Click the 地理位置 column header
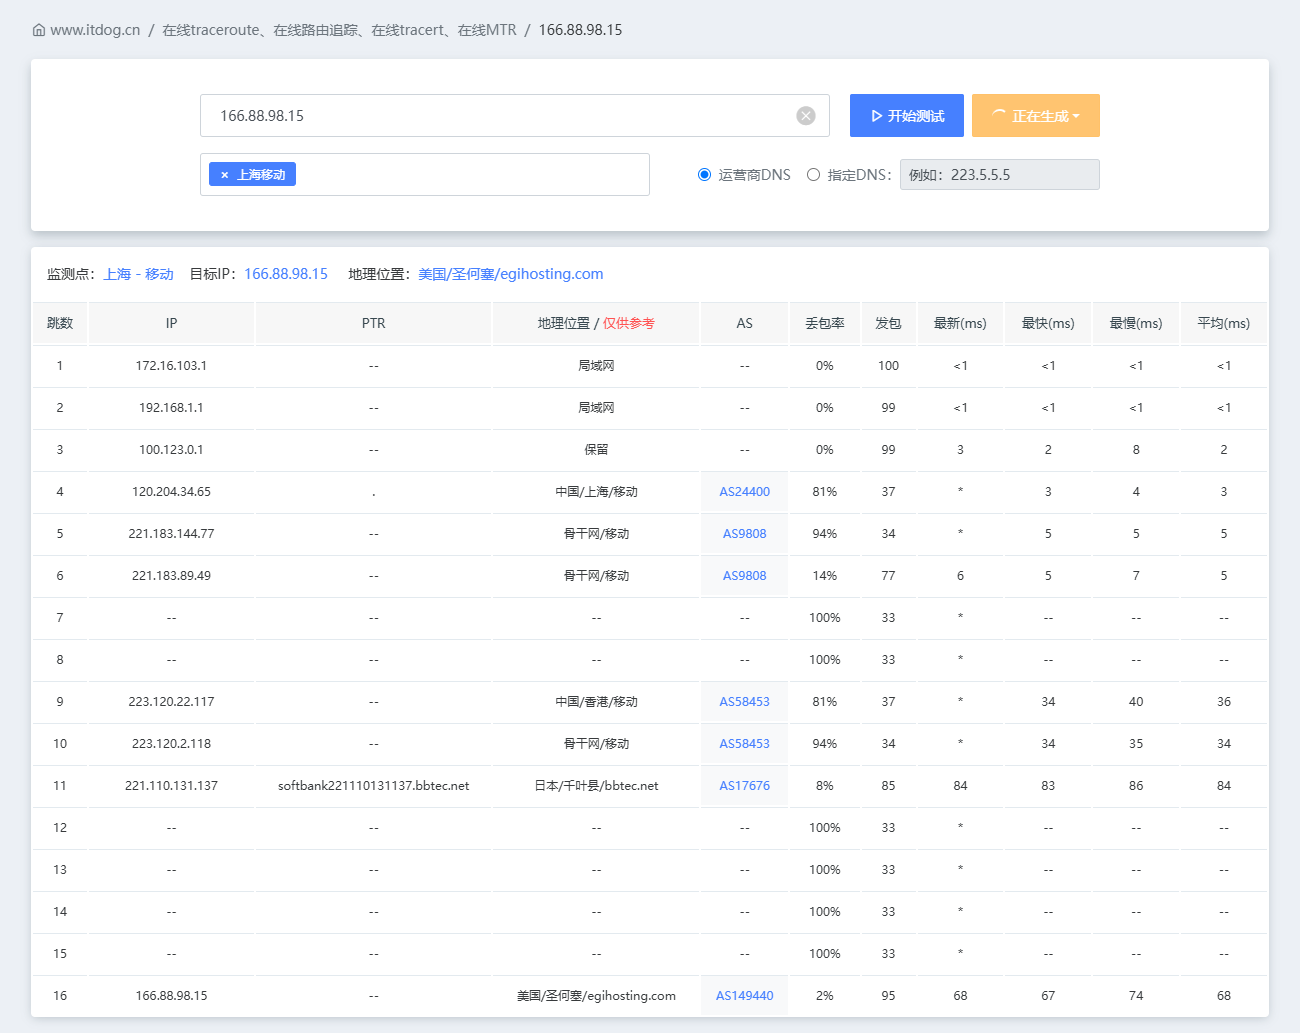This screenshot has width=1300, height=1033. click(596, 323)
